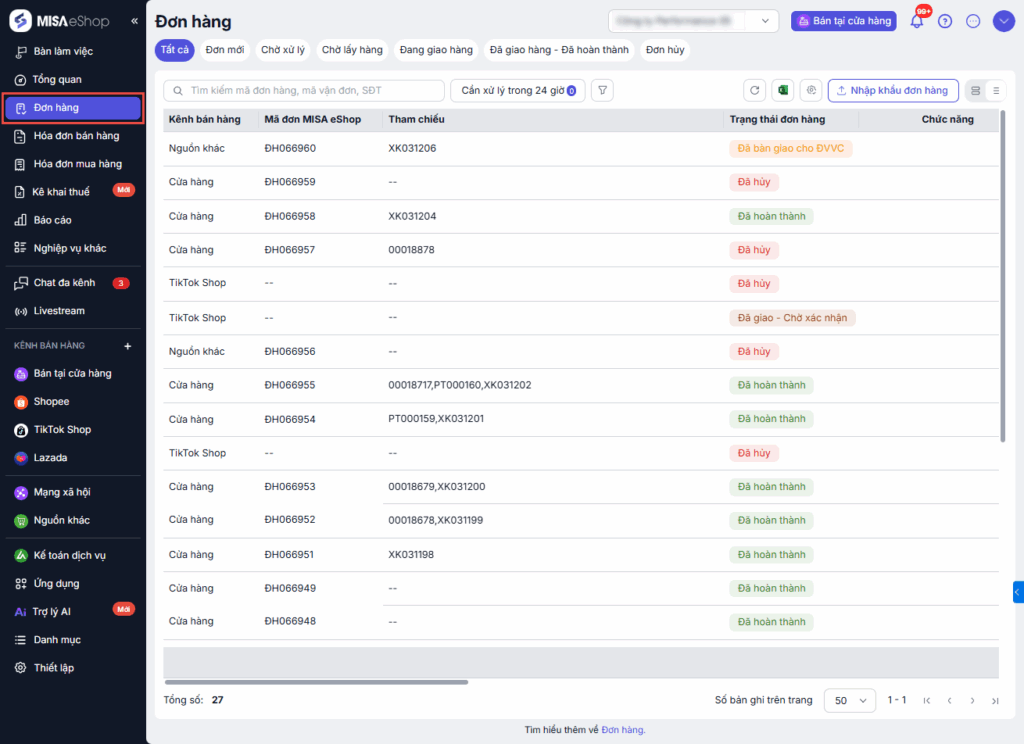Select the 'Đơn hủy' tab
This screenshot has height=744, width=1024.
click(x=664, y=50)
